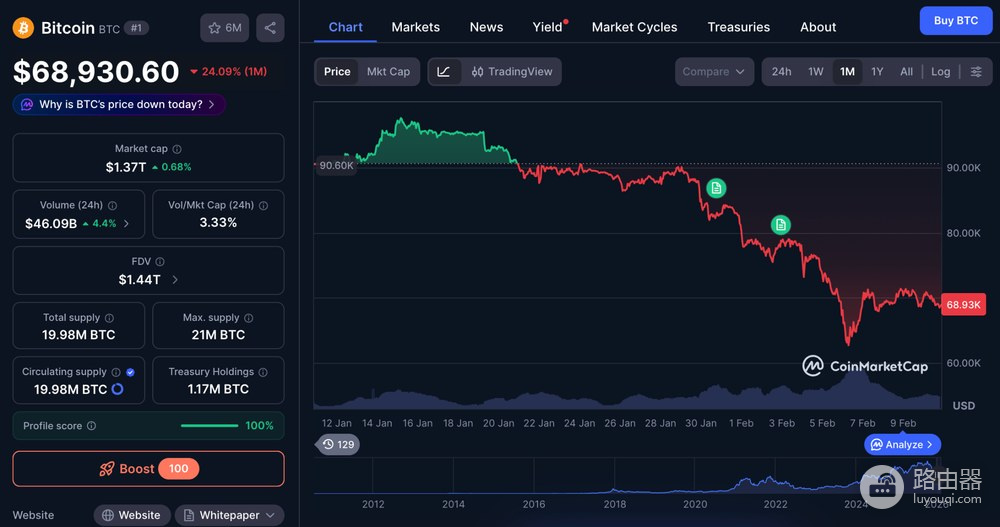
Task: Click the Profile score info icon
Action: coord(91,426)
